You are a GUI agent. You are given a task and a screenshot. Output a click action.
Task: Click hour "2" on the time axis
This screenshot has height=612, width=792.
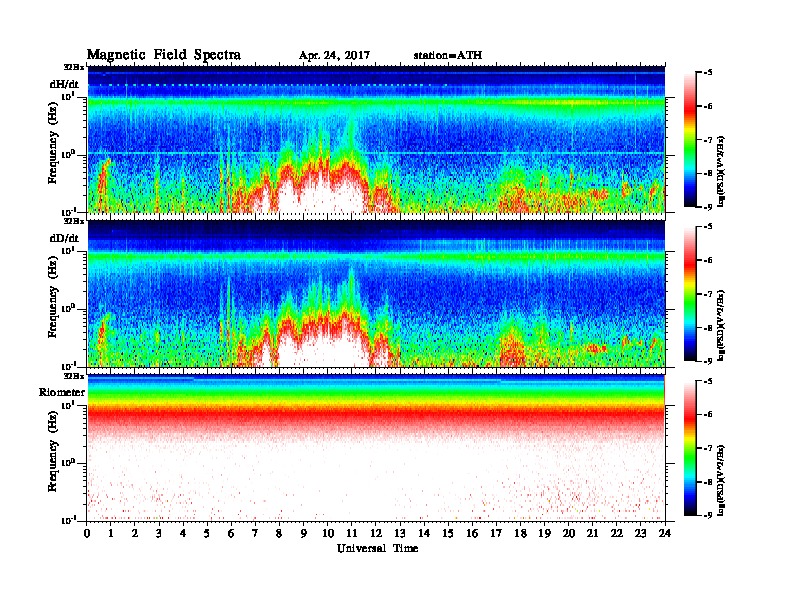coord(135,534)
